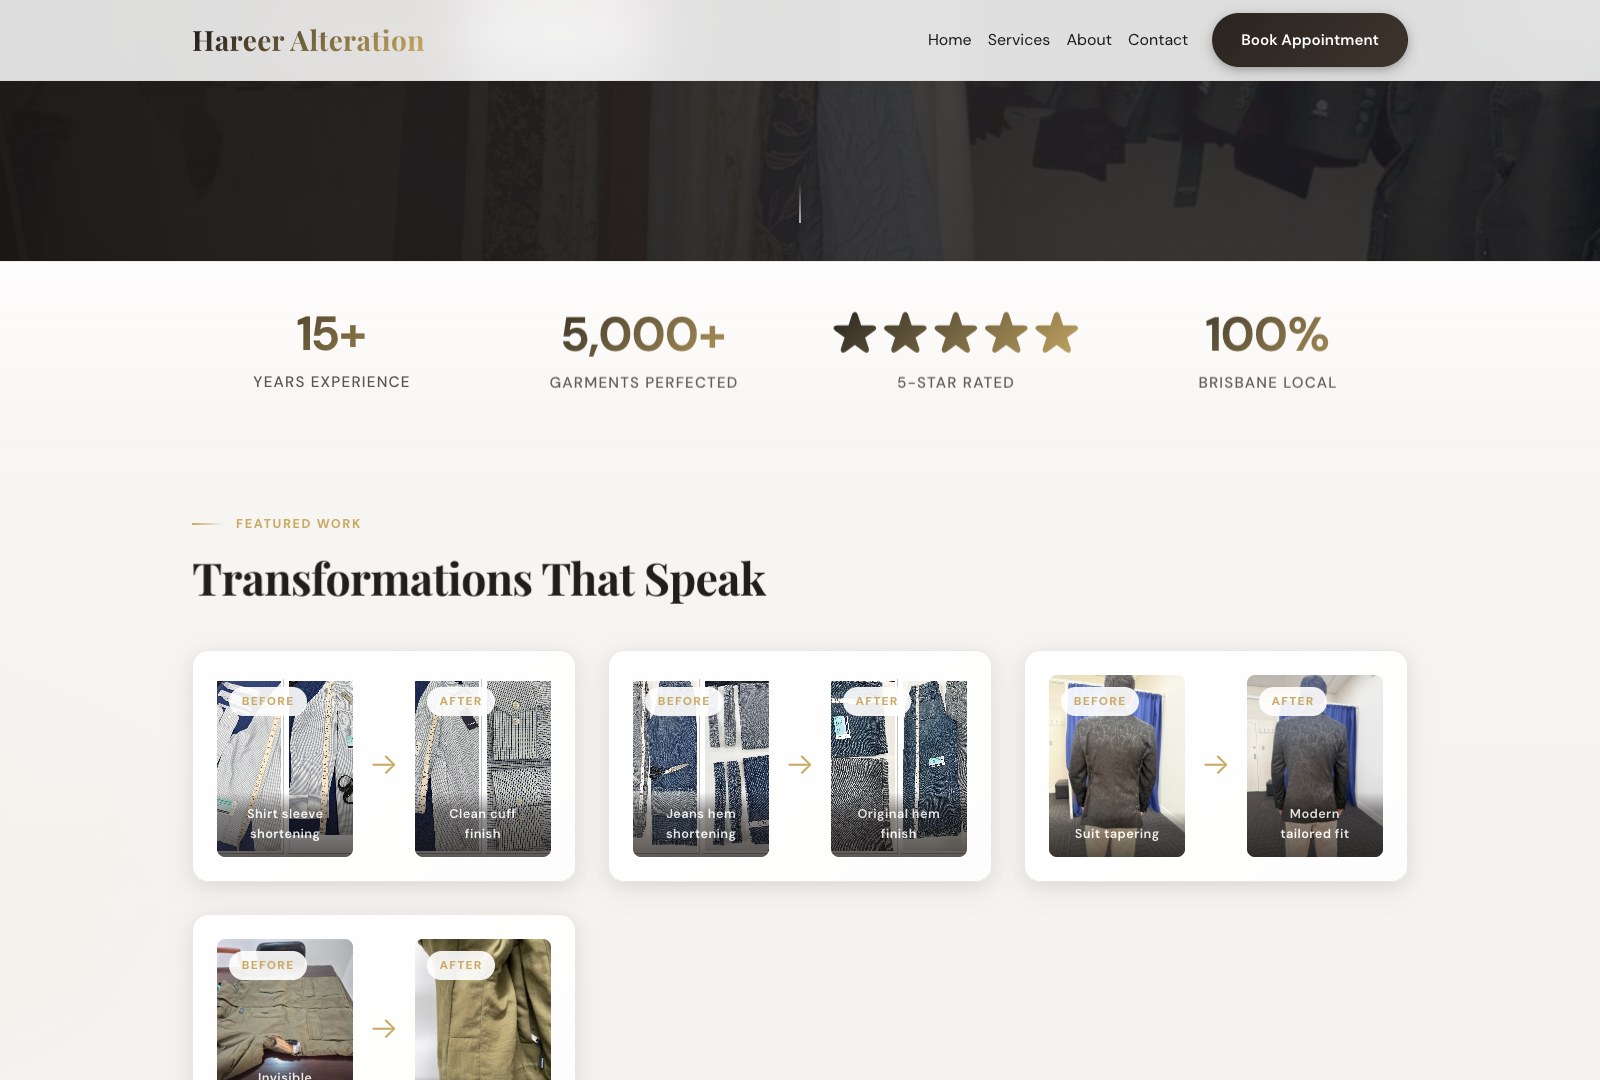Viewport: 1600px width, 1080px height.
Task: Click the 5,000+ garments perfected figure
Action: point(643,335)
